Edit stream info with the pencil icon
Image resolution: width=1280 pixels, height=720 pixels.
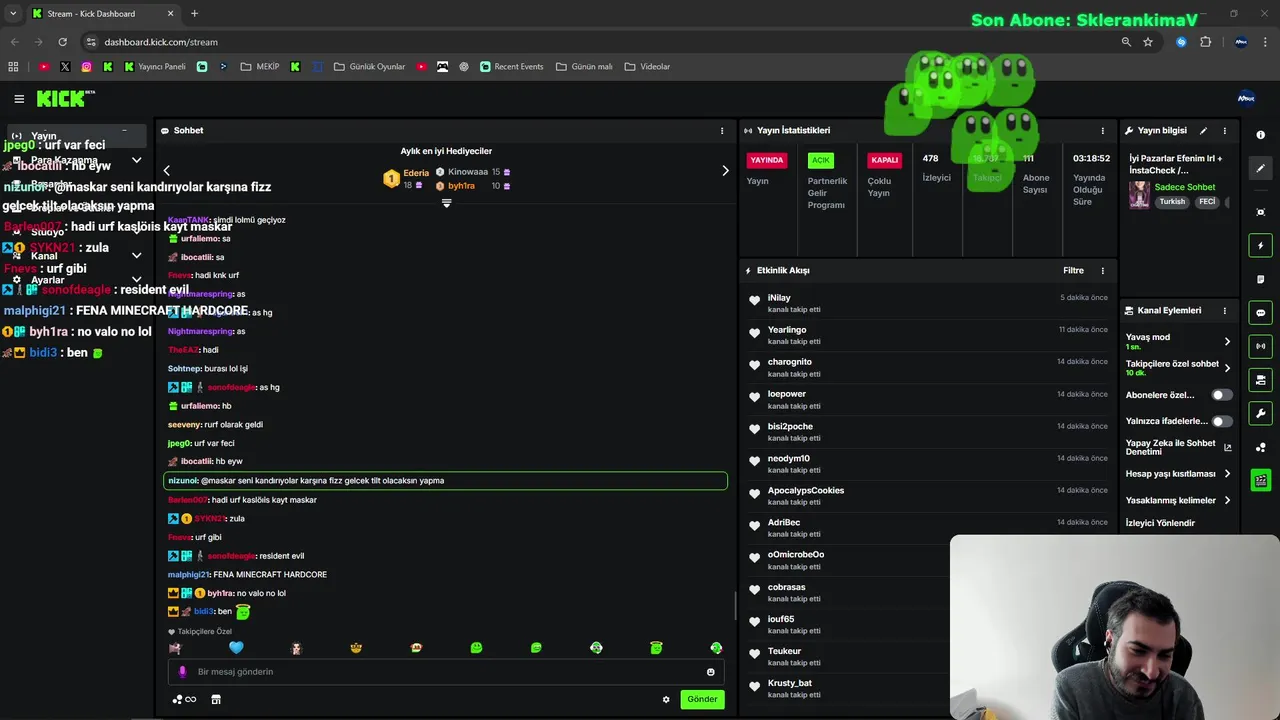(x=1204, y=130)
